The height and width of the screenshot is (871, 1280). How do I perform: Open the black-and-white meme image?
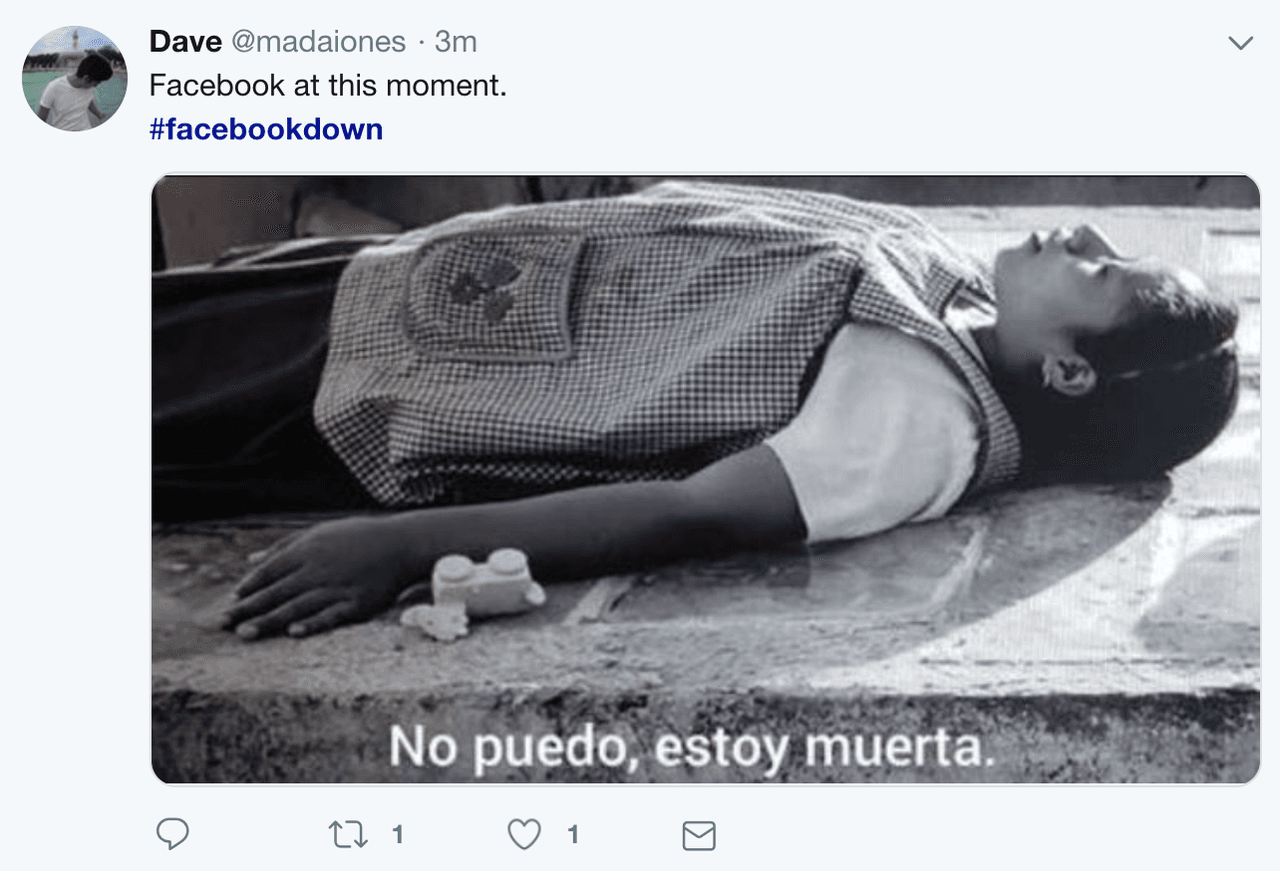click(706, 479)
